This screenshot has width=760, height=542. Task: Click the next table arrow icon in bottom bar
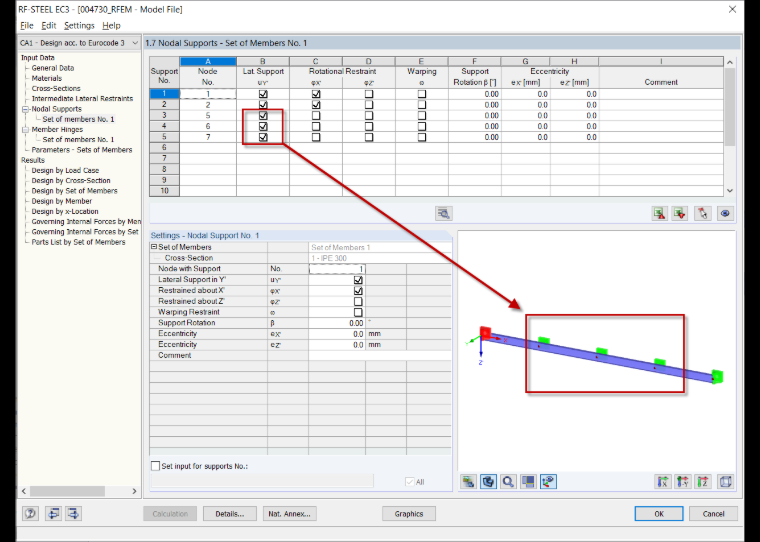coord(73,513)
